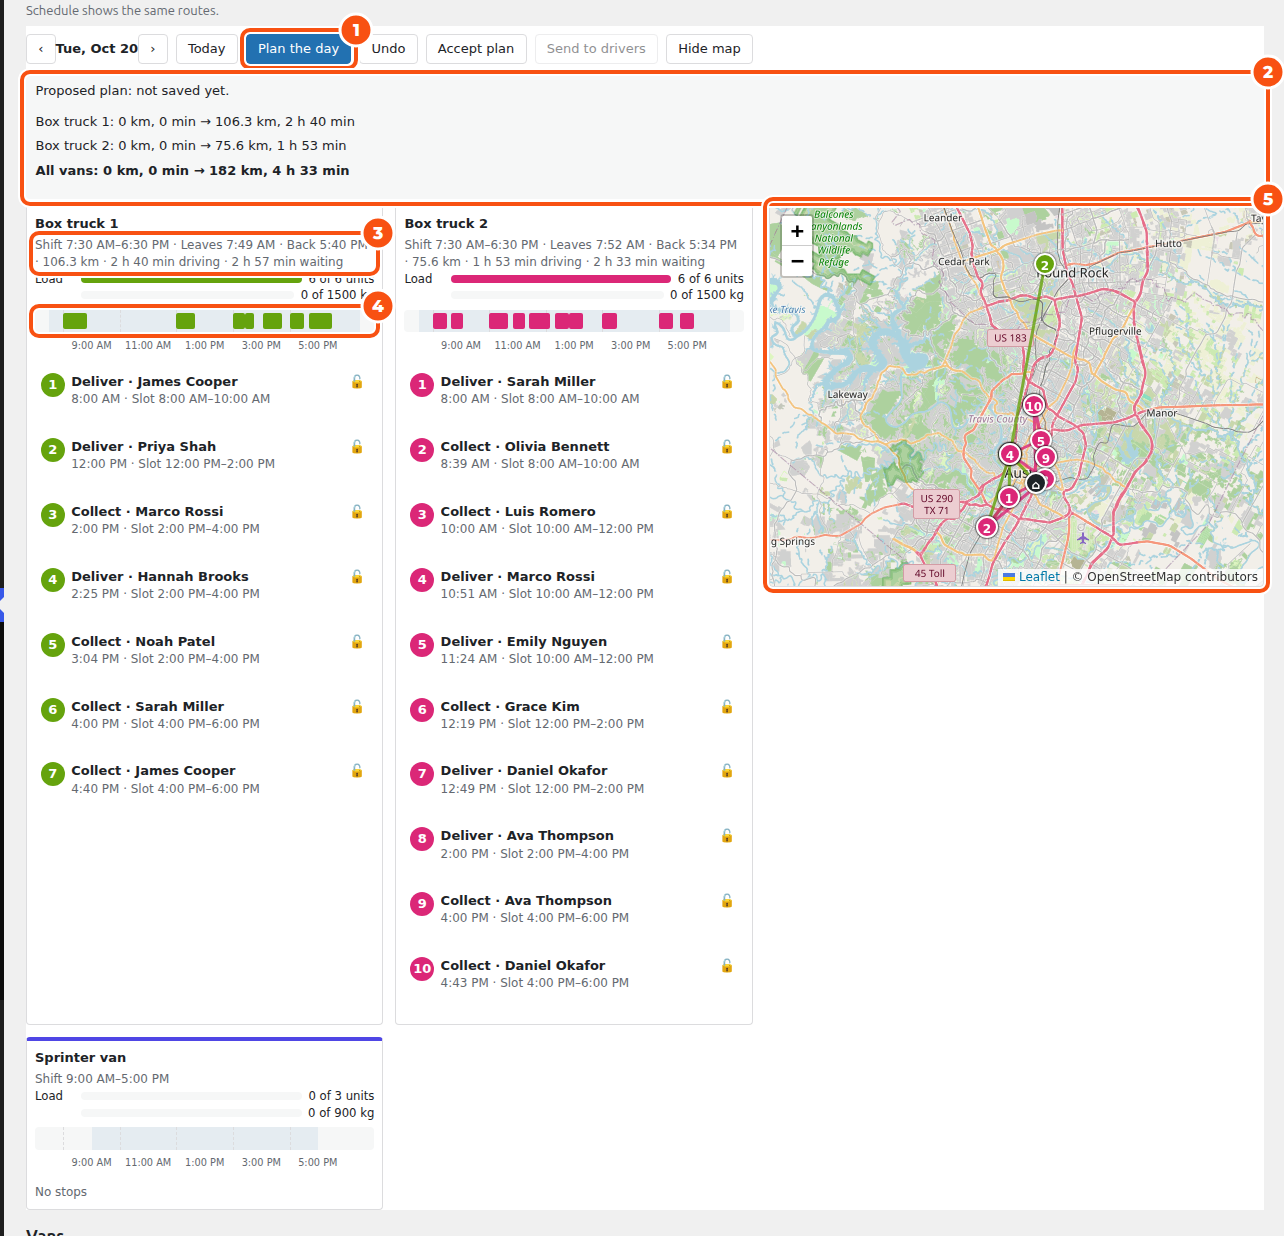Go to the next day after Oct 20
This screenshot has width=1284, height=1236.
pos(153,49)
